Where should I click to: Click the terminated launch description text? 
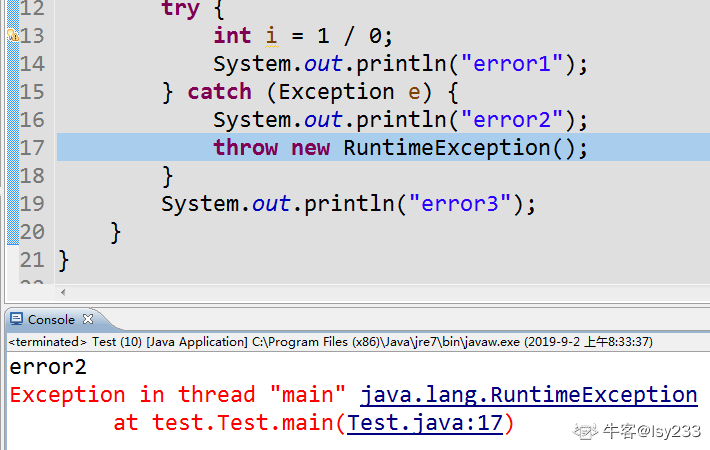click(x=331, y=342)
